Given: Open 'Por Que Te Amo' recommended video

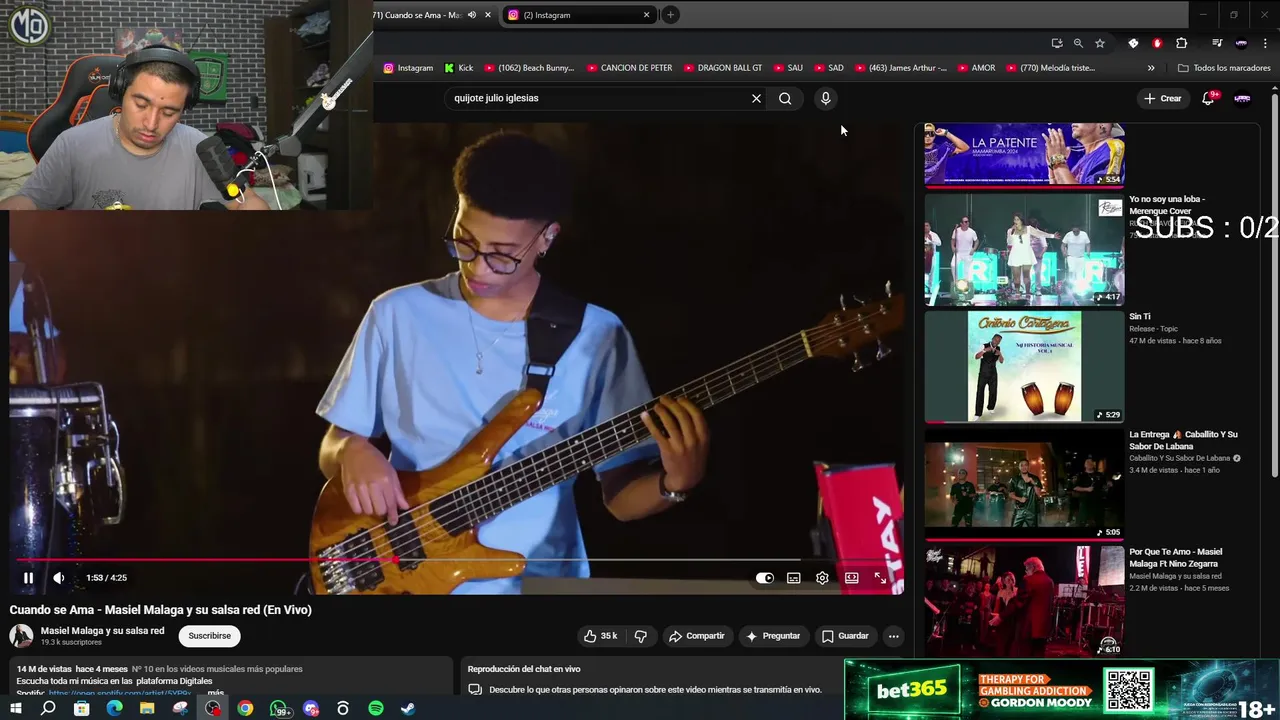Looking at the screenshot, I should click(x=1176, y=558).
